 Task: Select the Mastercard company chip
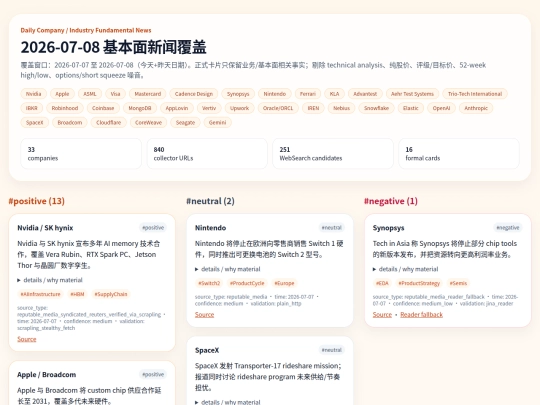[147, 94]
